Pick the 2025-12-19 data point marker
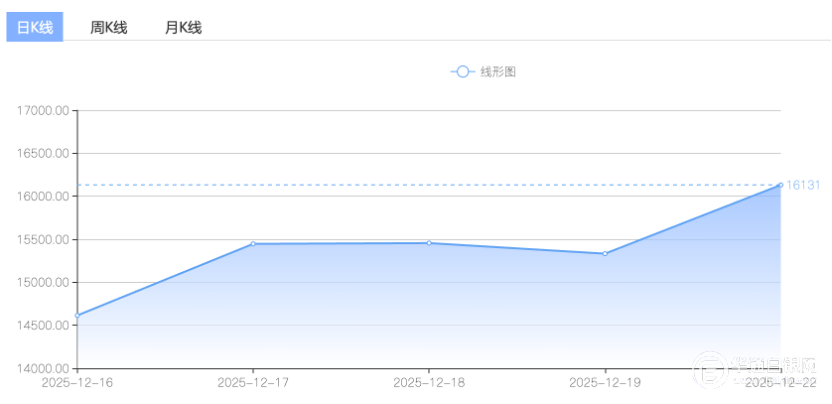The height and width of the screenshot is (404, 832). click(x=604, y=254)
